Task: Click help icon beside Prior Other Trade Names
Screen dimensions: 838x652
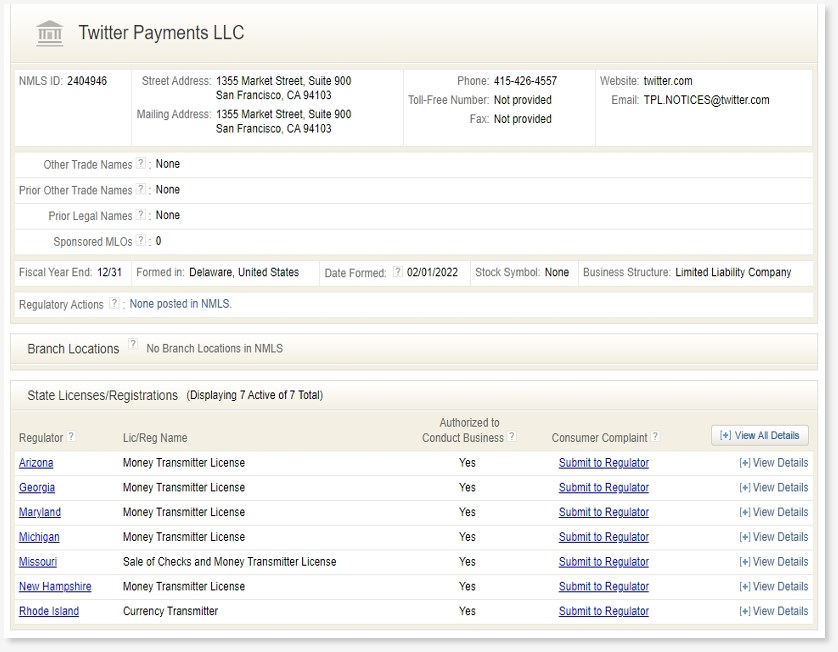Action: 141,190
